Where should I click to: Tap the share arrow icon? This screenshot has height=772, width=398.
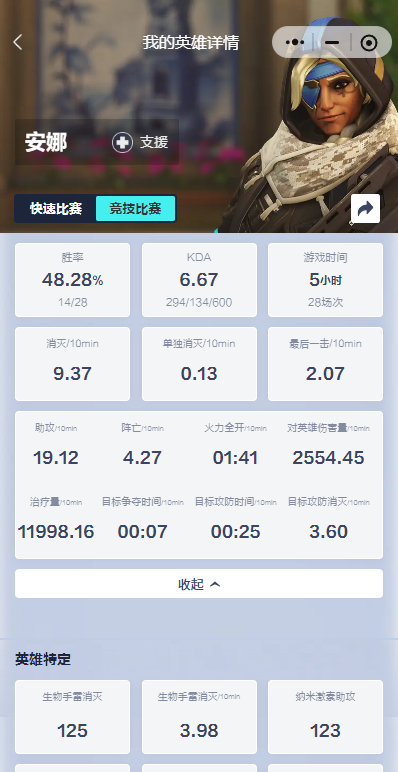[x=365, y=209]
